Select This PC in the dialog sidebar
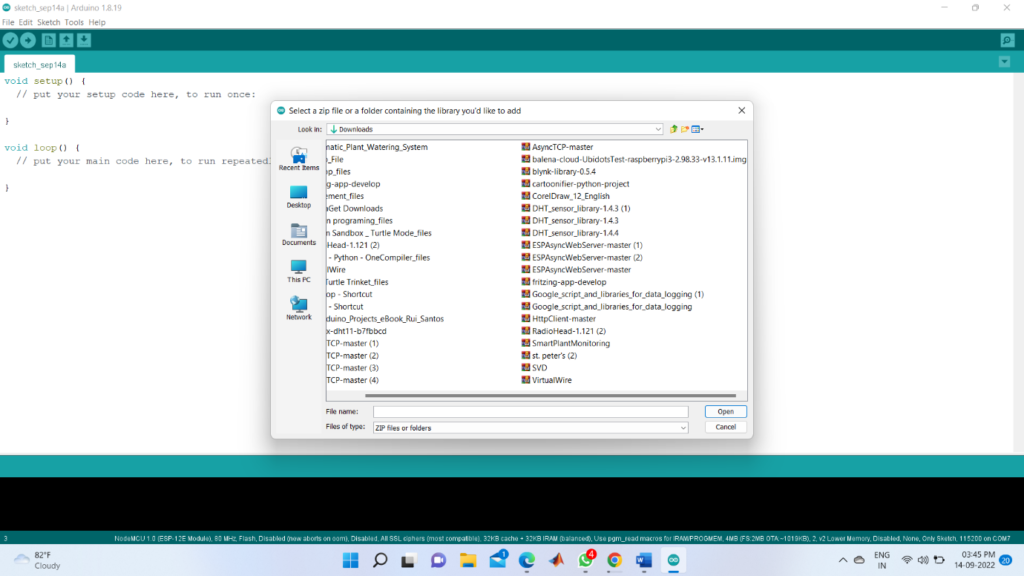 [298, 271]
